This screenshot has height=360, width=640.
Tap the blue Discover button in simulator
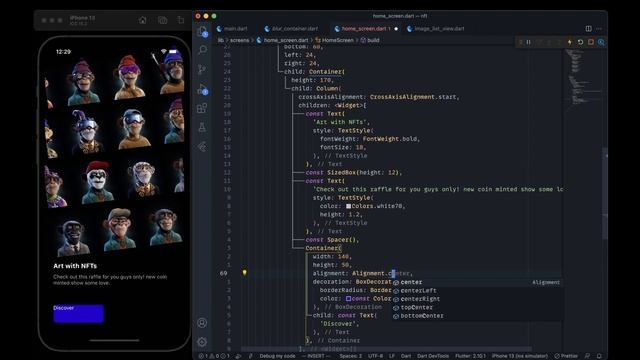pos(78,313)
